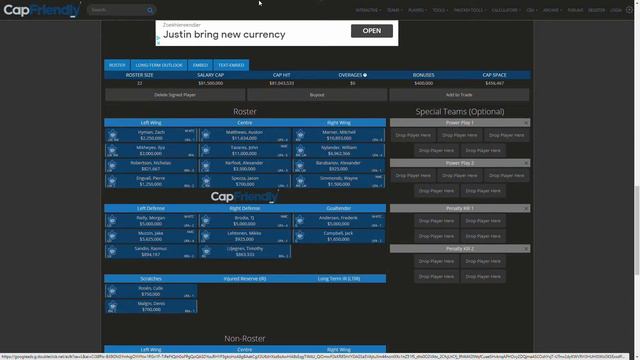Click team logo on Mikheyev, Ilya card
This screenshot has height=360, width=640.
click(x=112, y=149)
